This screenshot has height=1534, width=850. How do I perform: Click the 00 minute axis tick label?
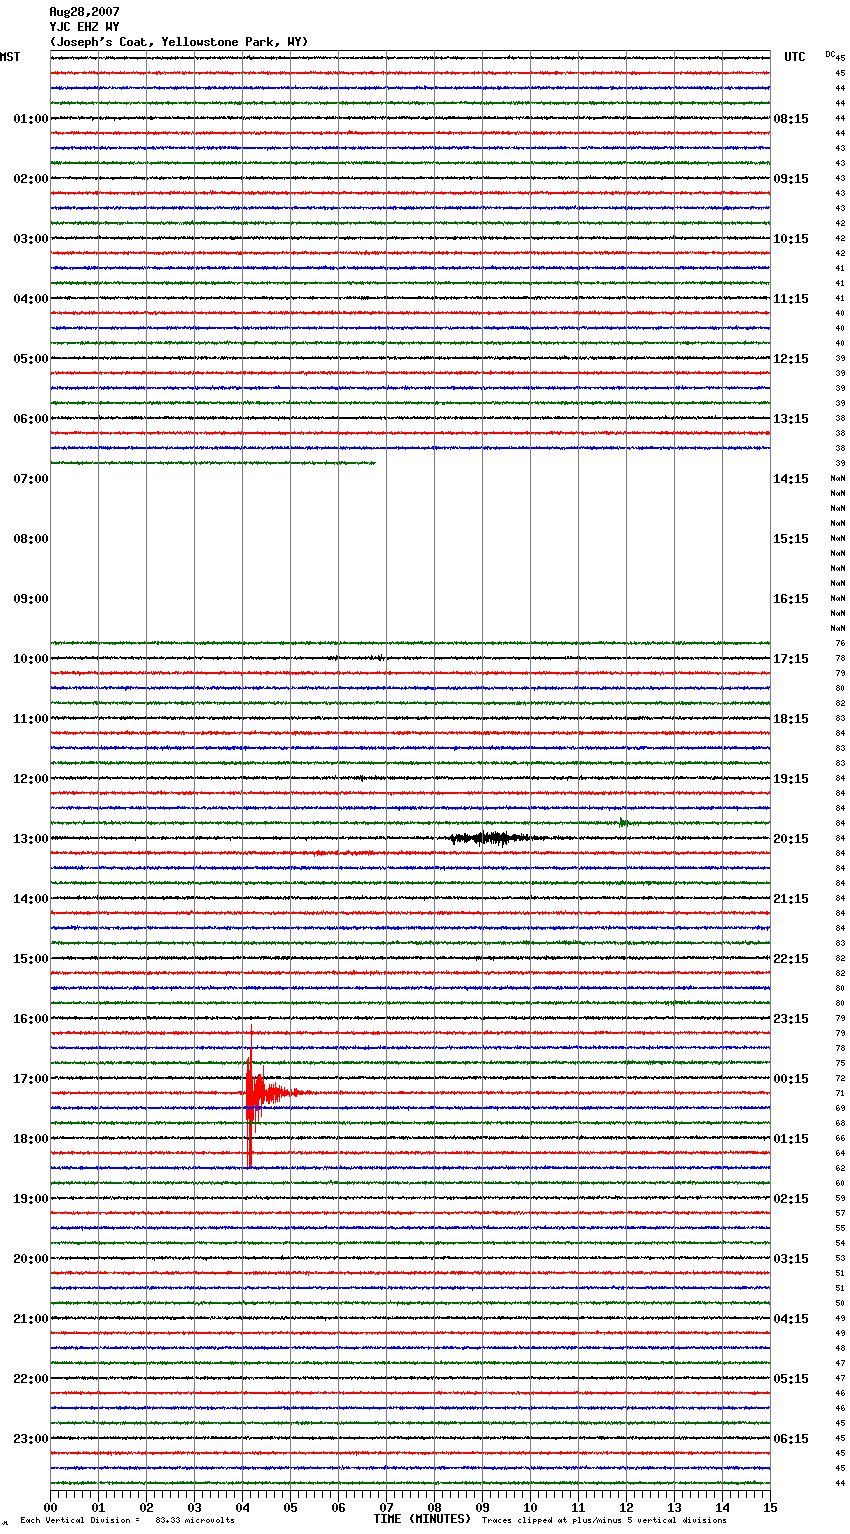50,1507
